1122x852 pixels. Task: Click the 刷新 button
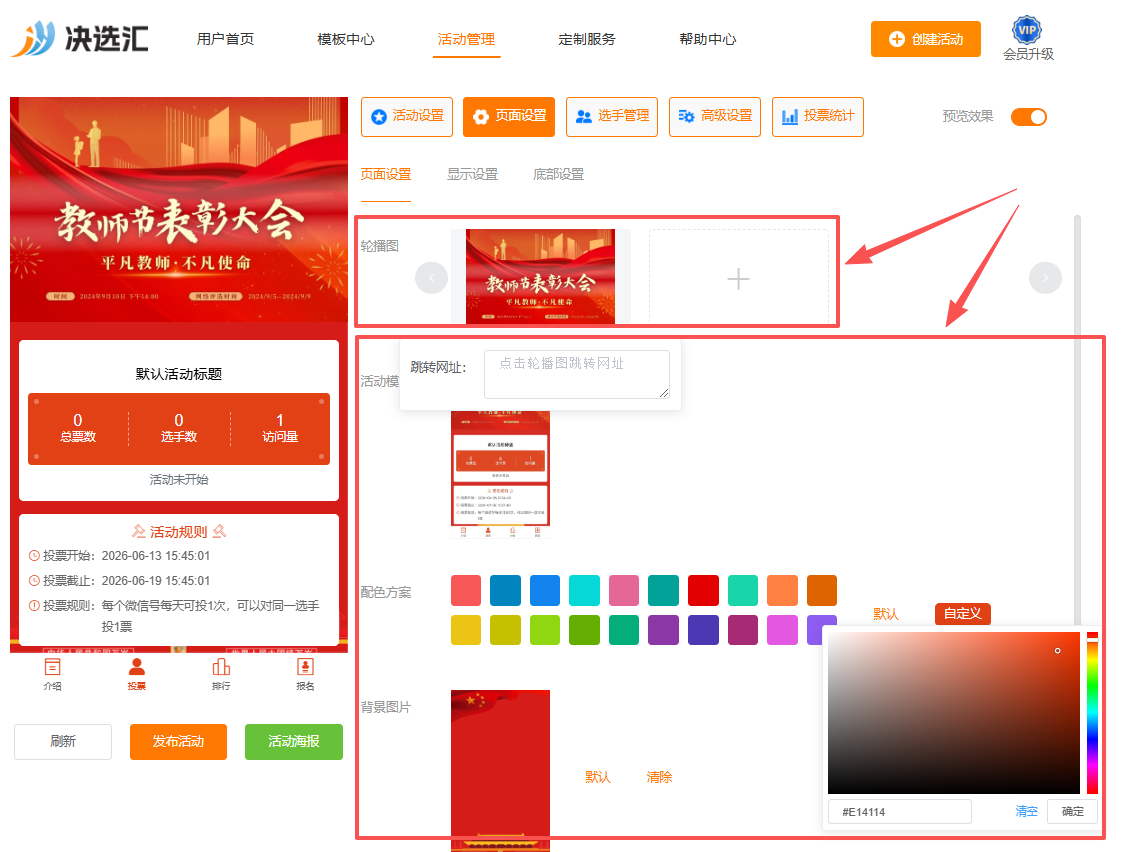click(x=63, y=742)
